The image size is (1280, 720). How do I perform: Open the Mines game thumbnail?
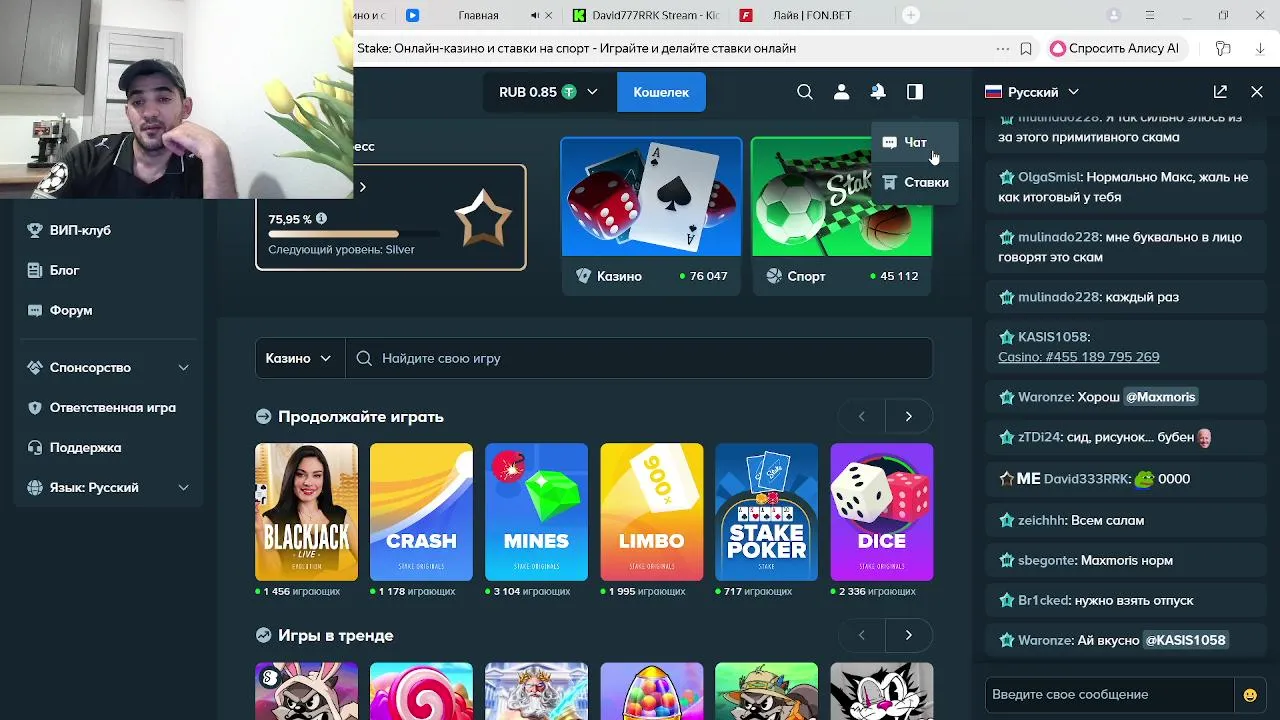pos(536,512)
